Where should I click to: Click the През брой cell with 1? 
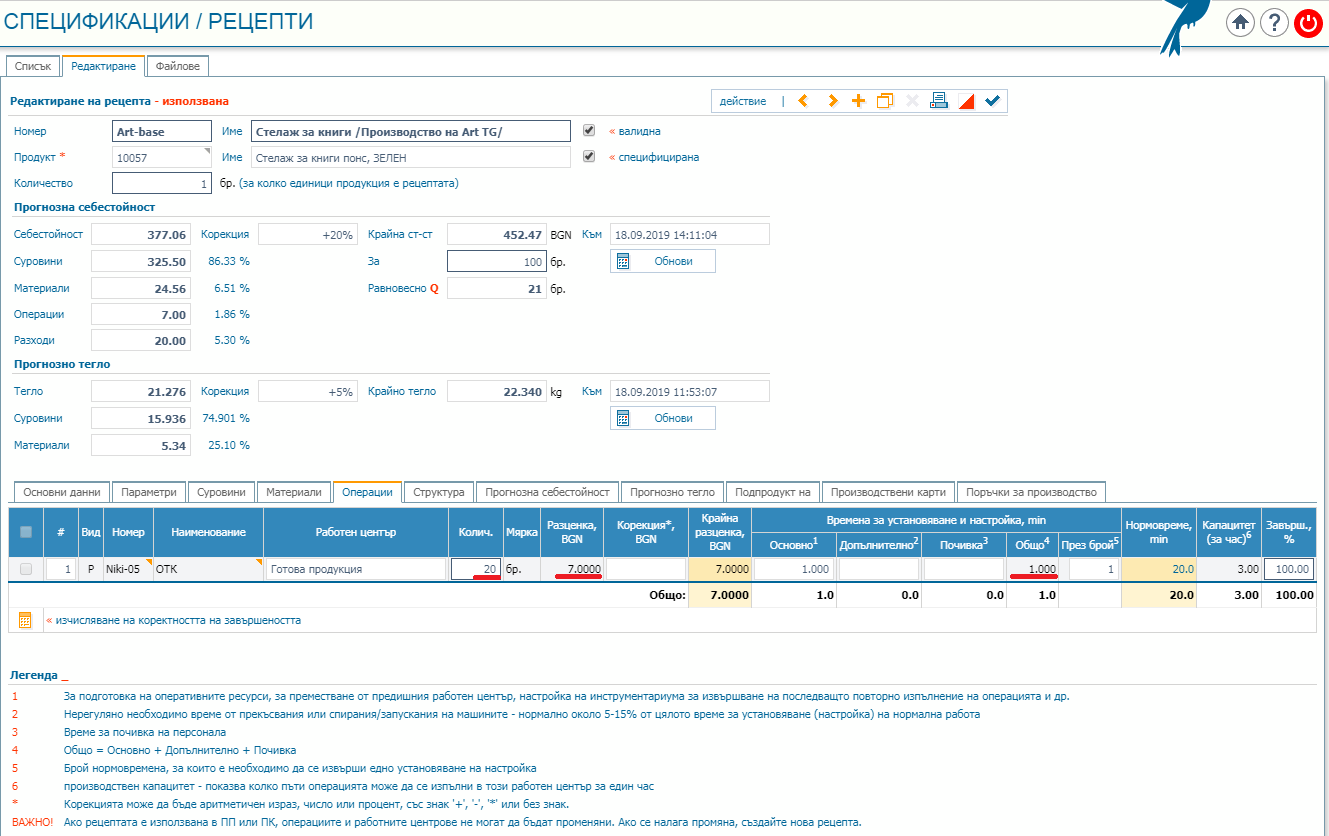(x=1094, y=569)
